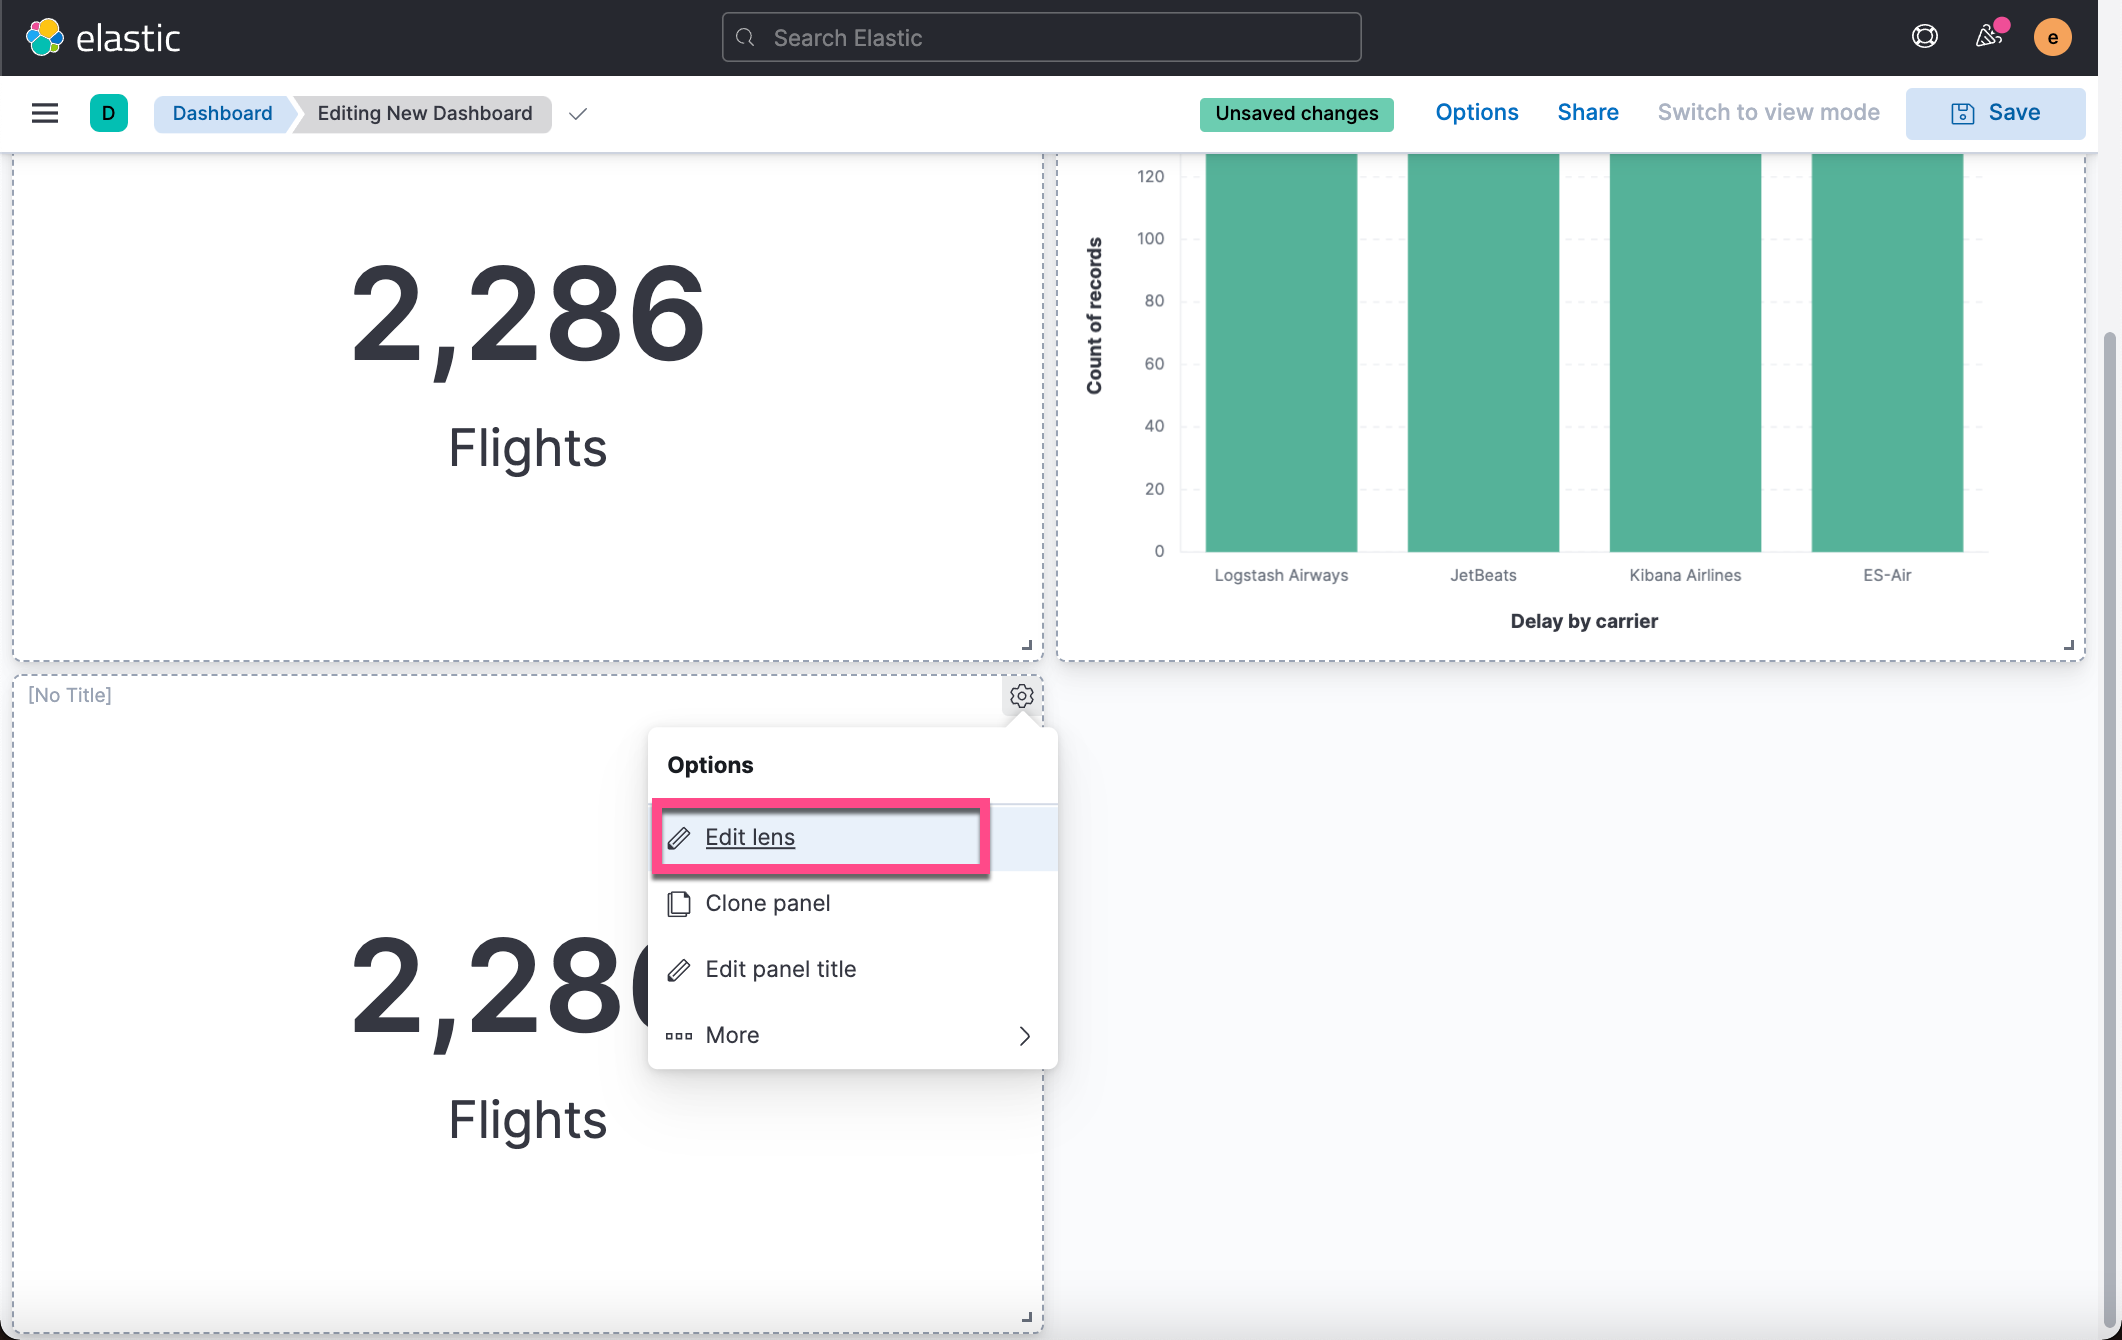Select Edit lens from panel options
Image resolution: width=2122 pixels, height=1340 pixels.
point(750,837)
